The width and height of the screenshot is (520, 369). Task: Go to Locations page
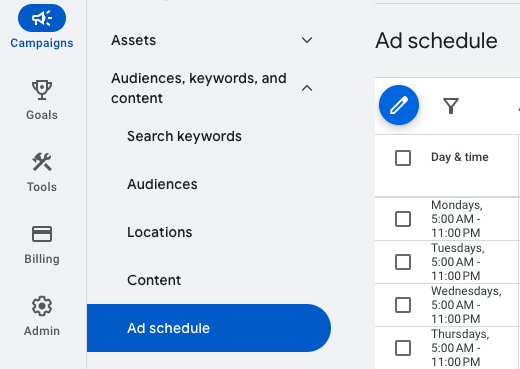pyautogui.click(x=160, y=232)
